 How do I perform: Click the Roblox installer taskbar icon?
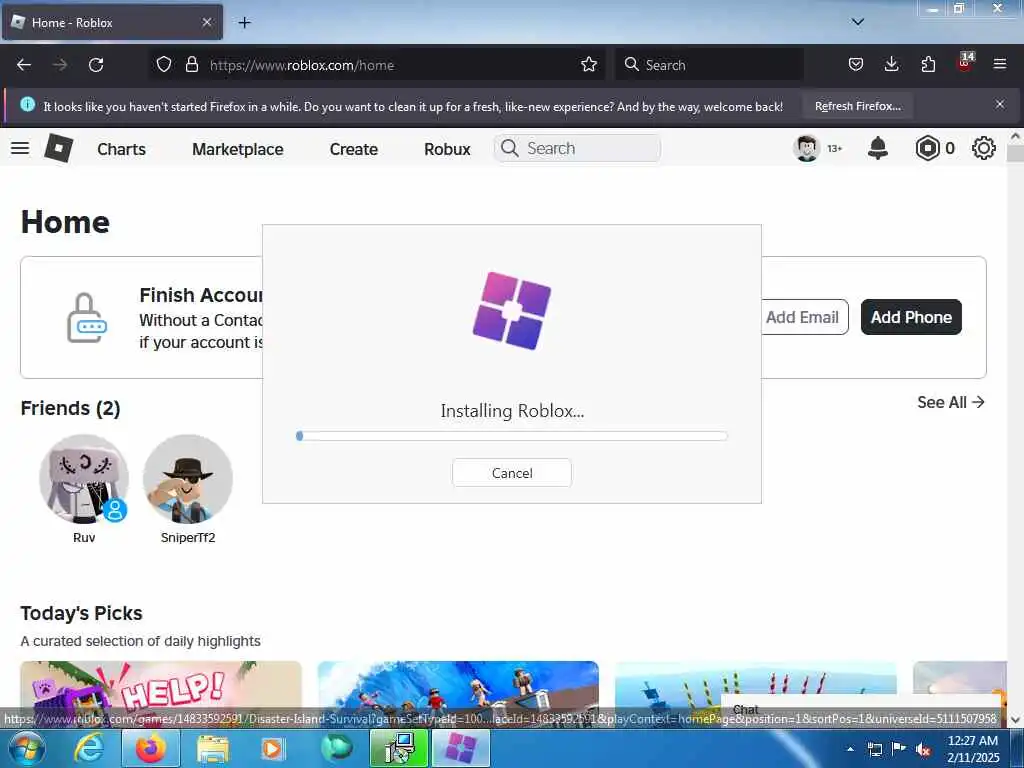(461, 748)
